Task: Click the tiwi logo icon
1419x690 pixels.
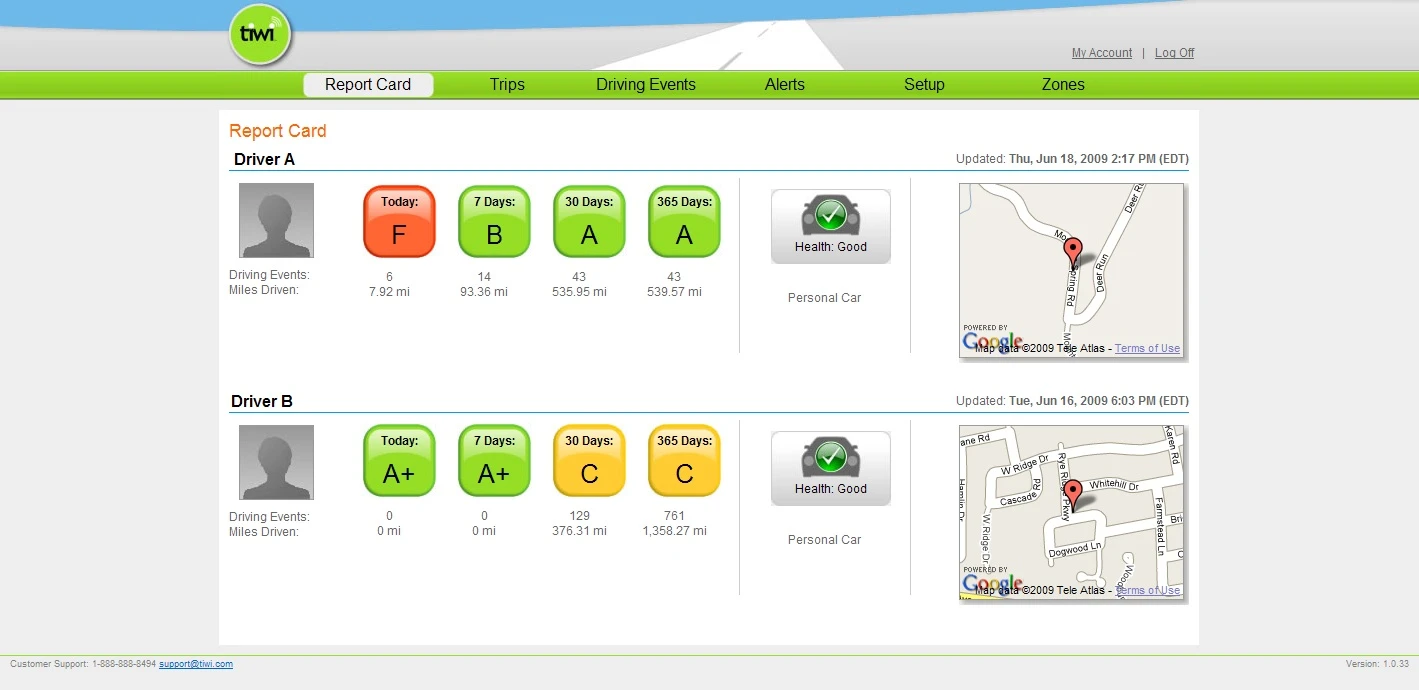Action: [260, 35]
